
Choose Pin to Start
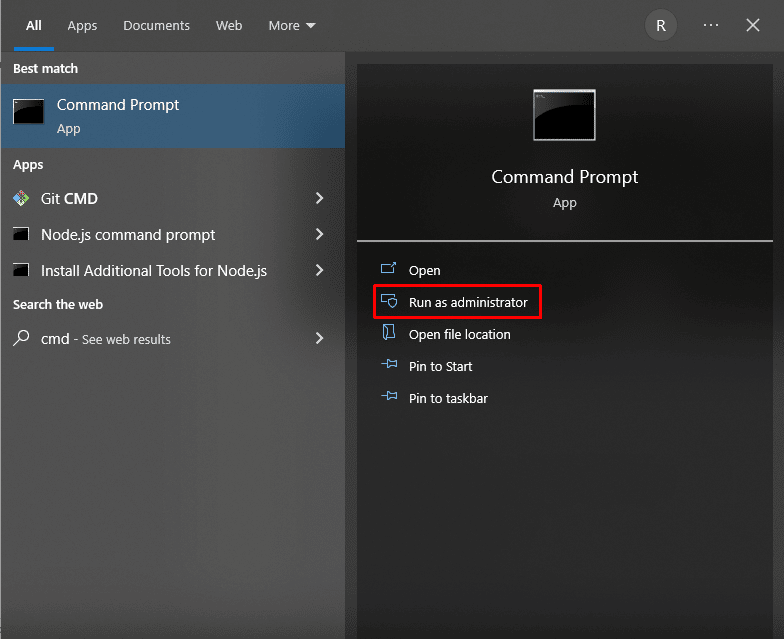pyautogui.click(x=440, y=366)
